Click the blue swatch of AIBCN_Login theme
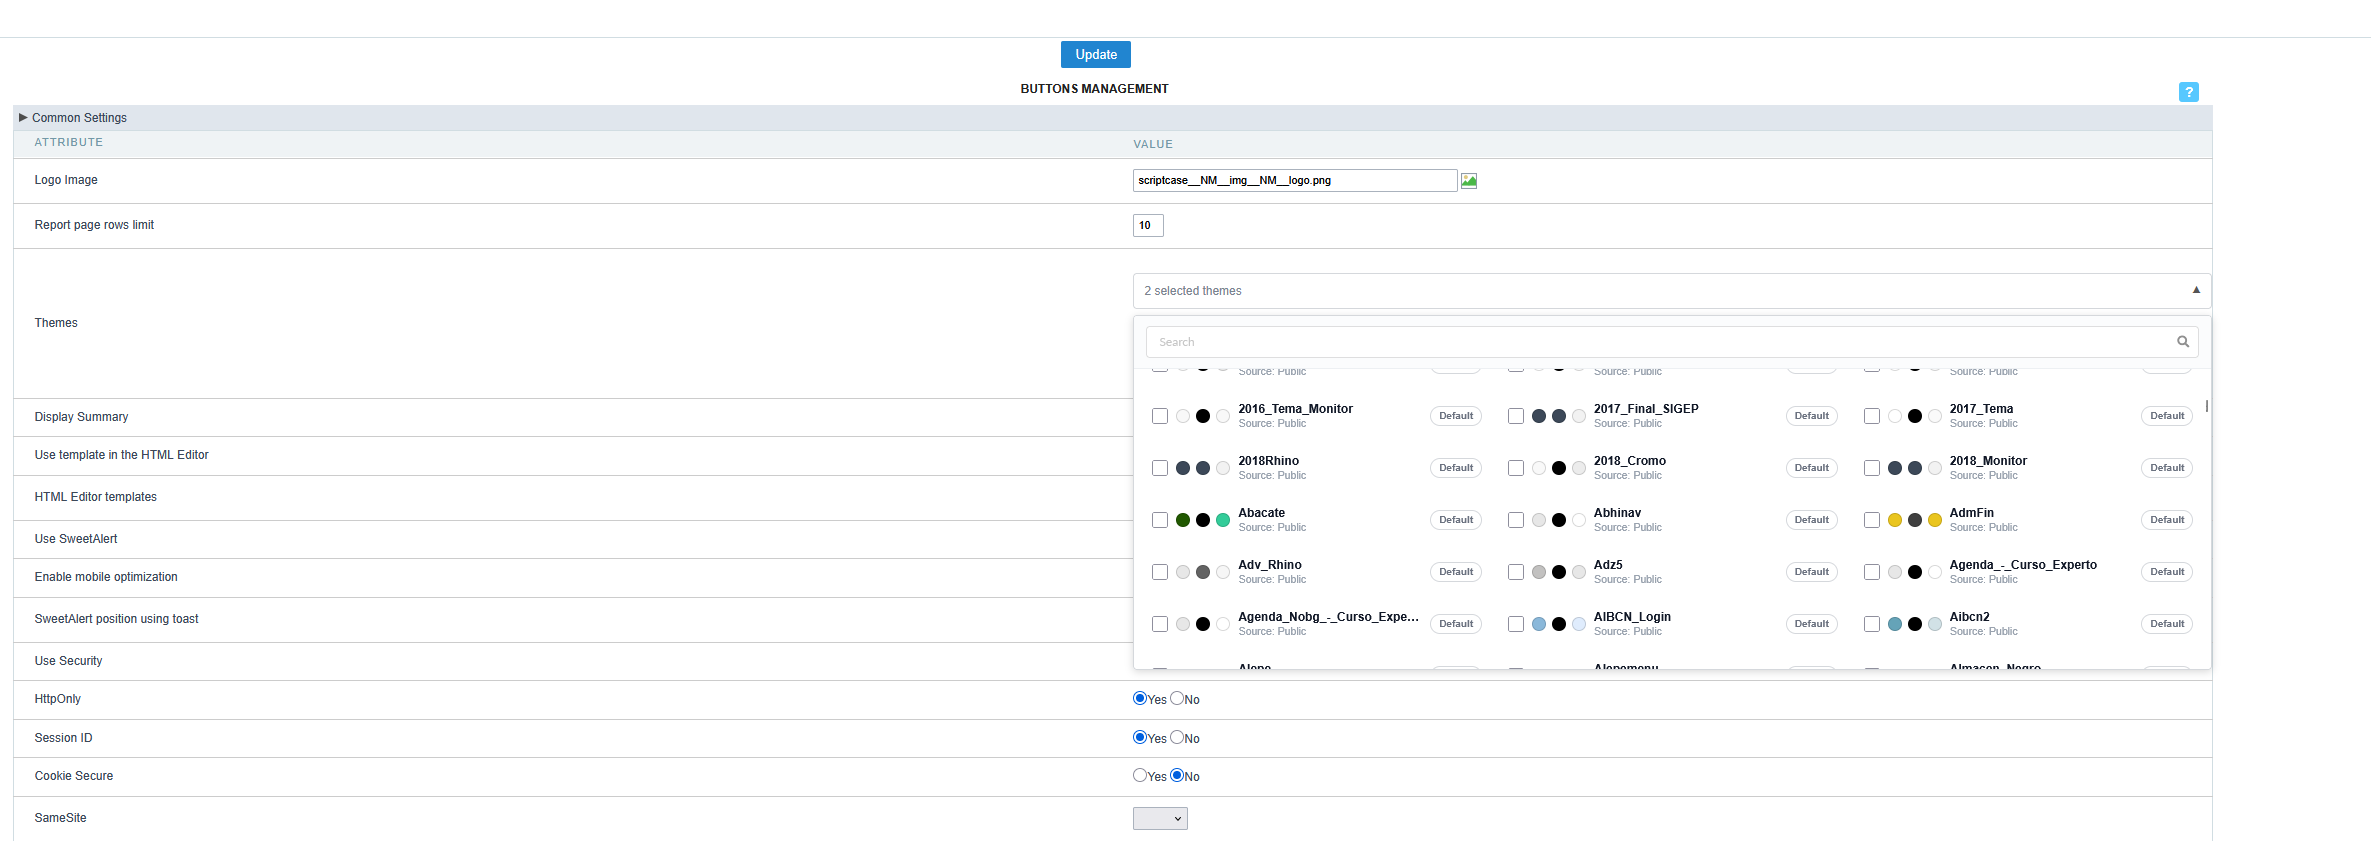The image size is (2371, 841). coord(1539,624)
